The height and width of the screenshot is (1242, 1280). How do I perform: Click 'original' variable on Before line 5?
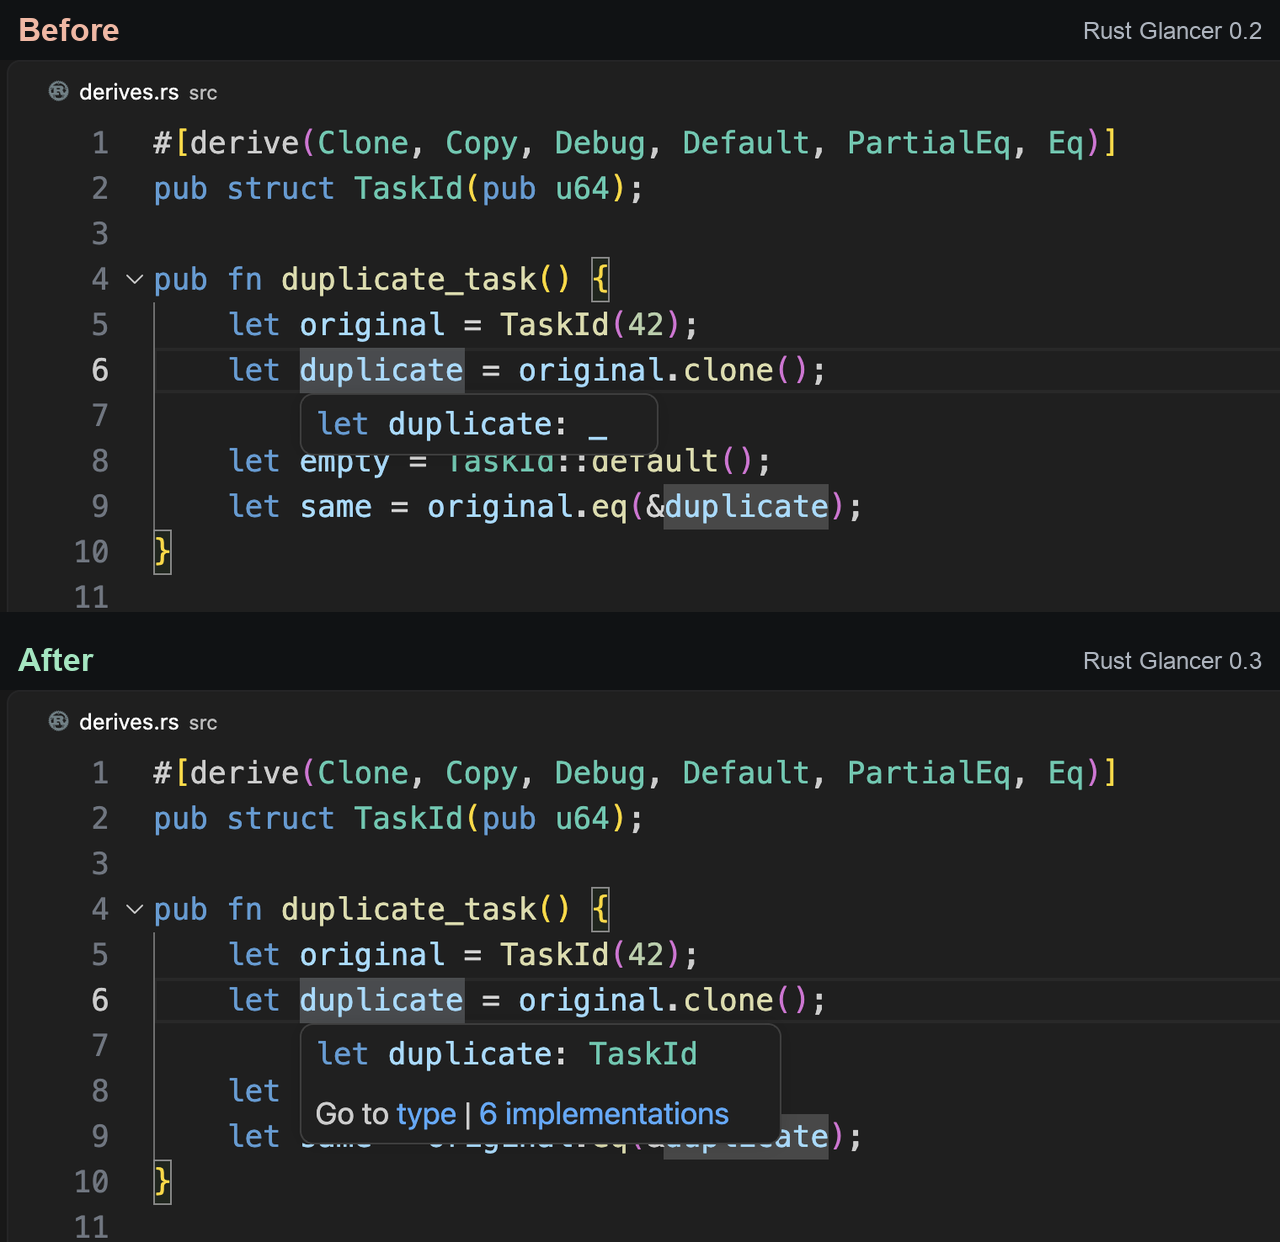coord(372,325)
